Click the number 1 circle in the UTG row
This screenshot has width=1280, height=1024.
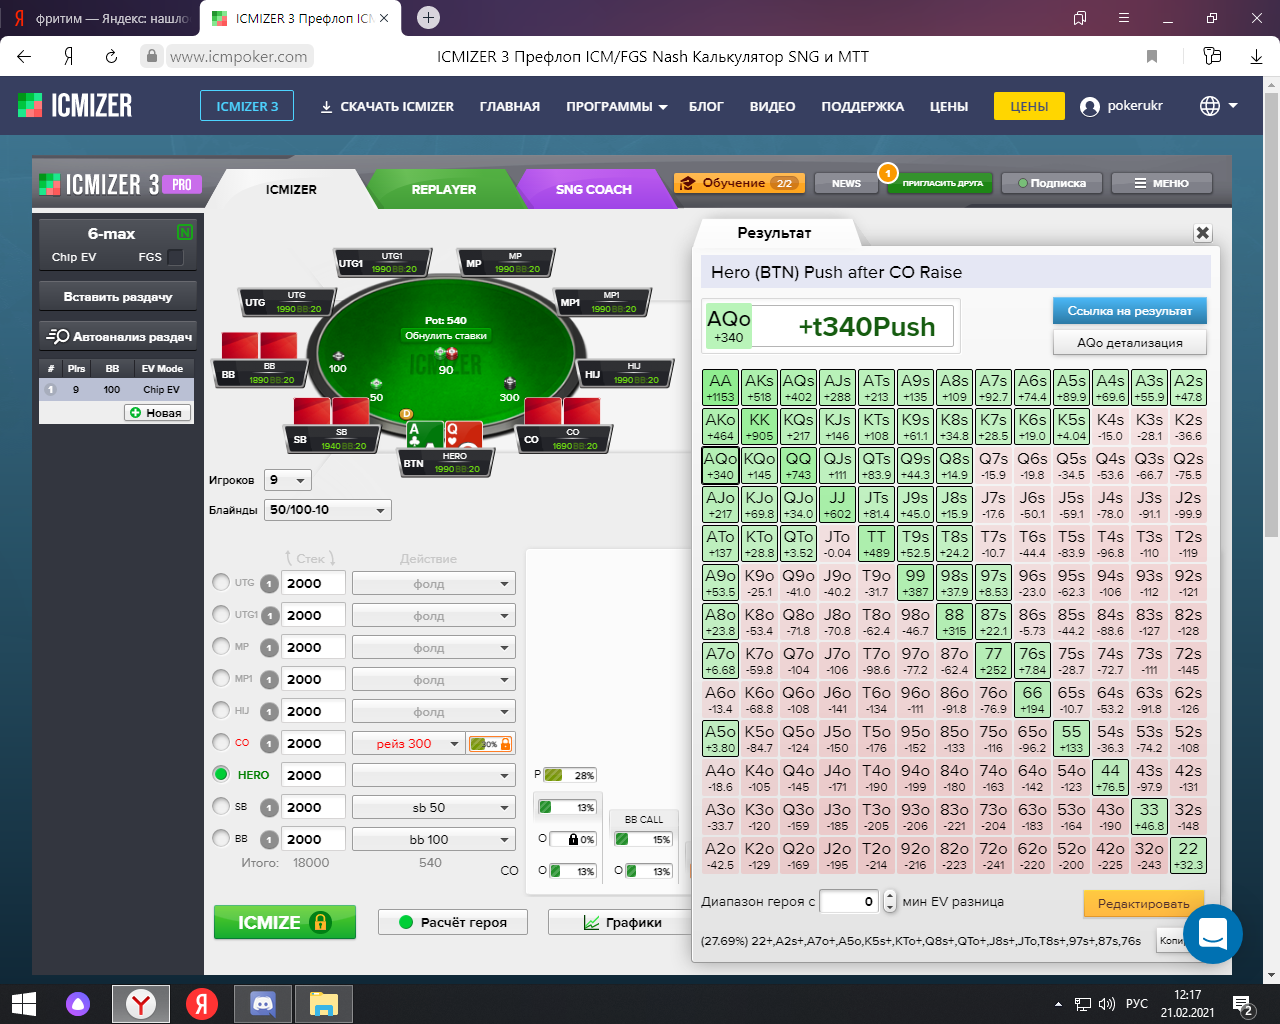(x=269, y=584)
